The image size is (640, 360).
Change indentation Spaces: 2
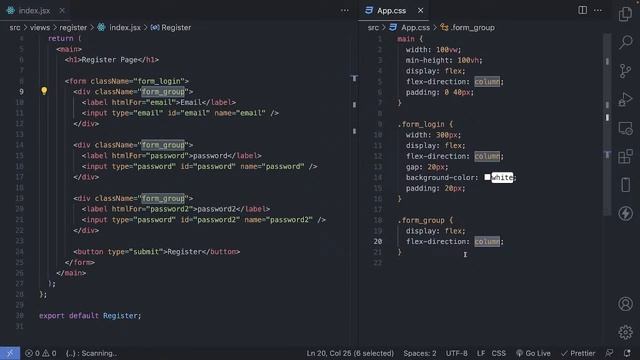click(x=420, y=353)
